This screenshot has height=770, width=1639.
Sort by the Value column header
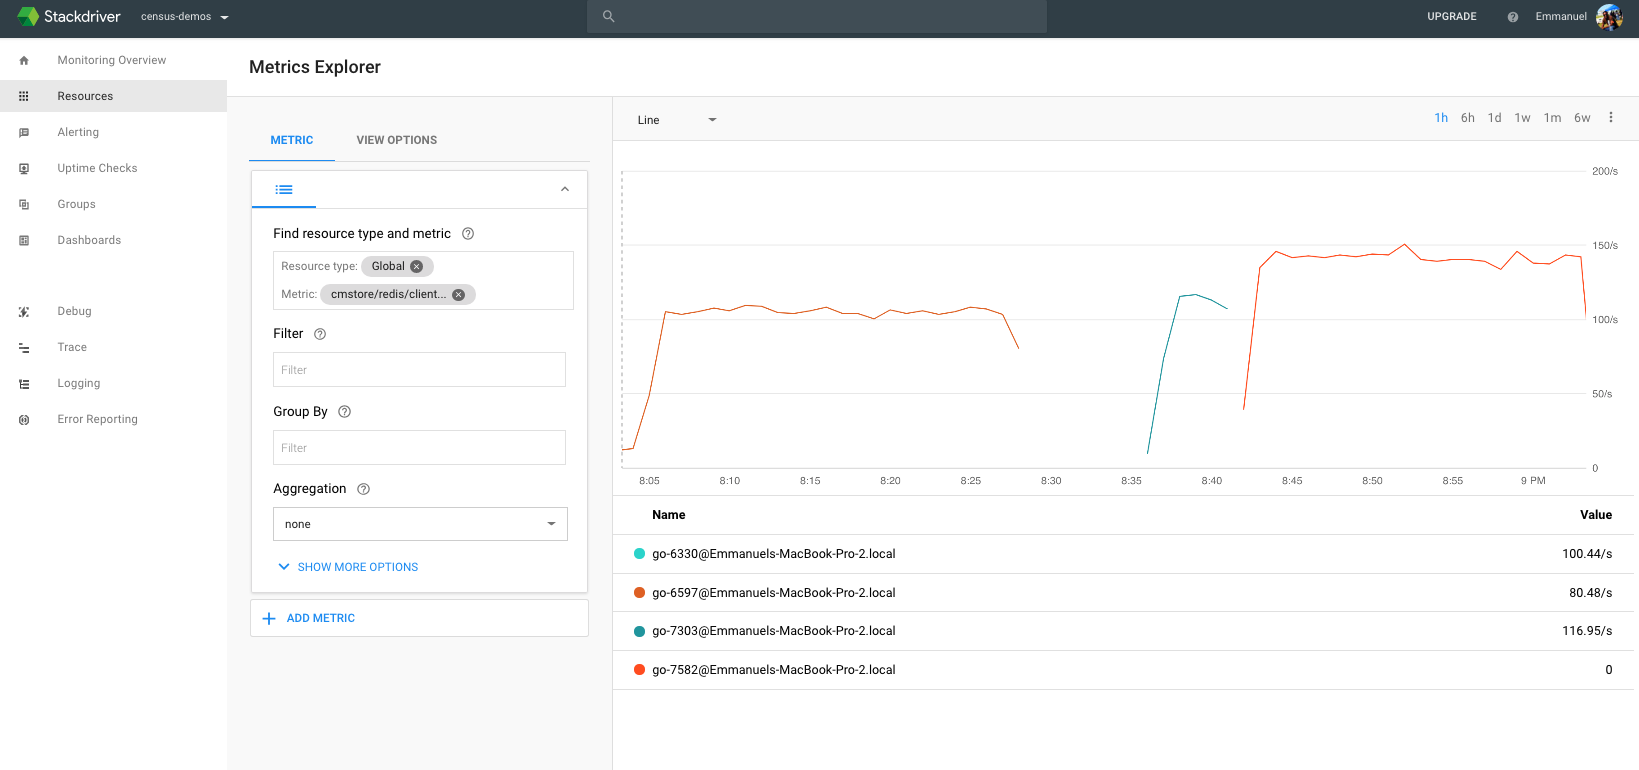(1595, 515)
